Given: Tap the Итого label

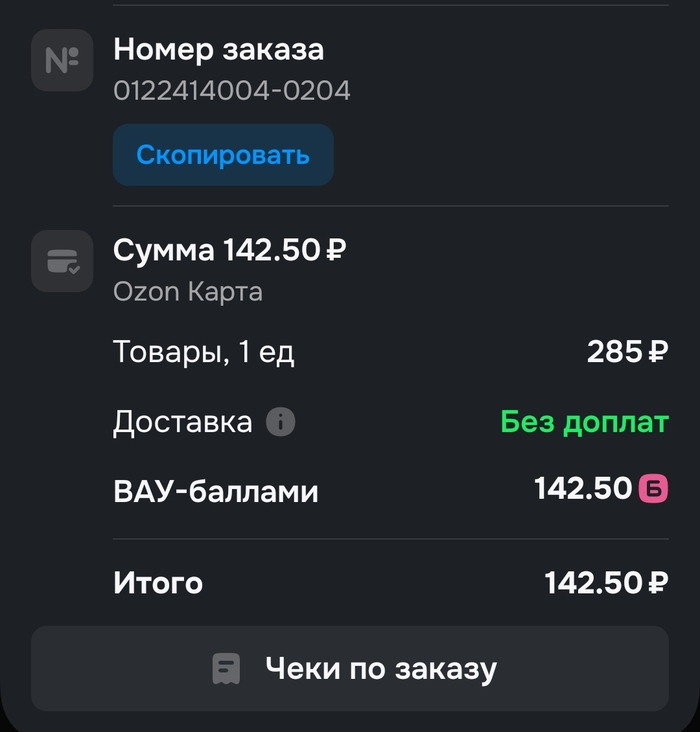Looking at the screenshot, I should click(158, 583).
